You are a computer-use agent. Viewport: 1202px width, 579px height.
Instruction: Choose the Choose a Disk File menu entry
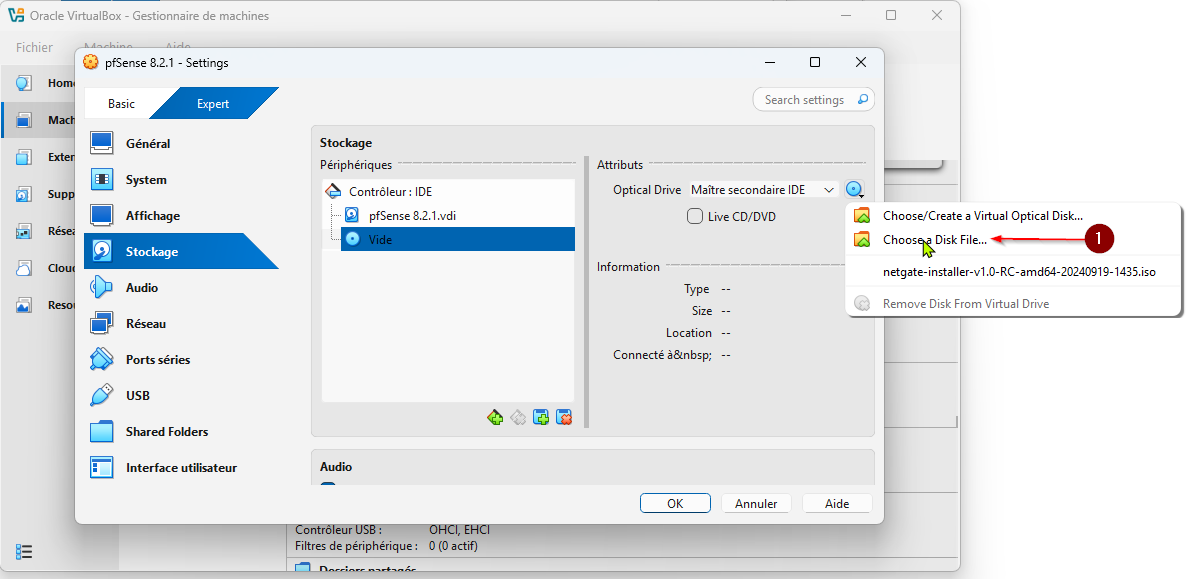point(934,240)
